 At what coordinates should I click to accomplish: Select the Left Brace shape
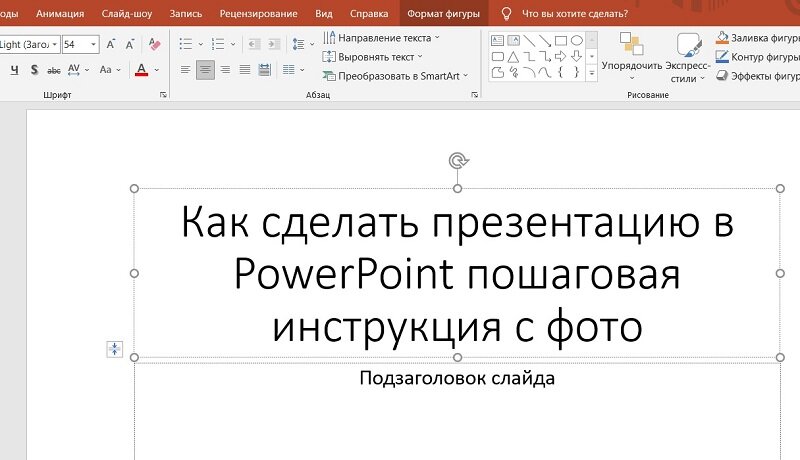(561, 72)
